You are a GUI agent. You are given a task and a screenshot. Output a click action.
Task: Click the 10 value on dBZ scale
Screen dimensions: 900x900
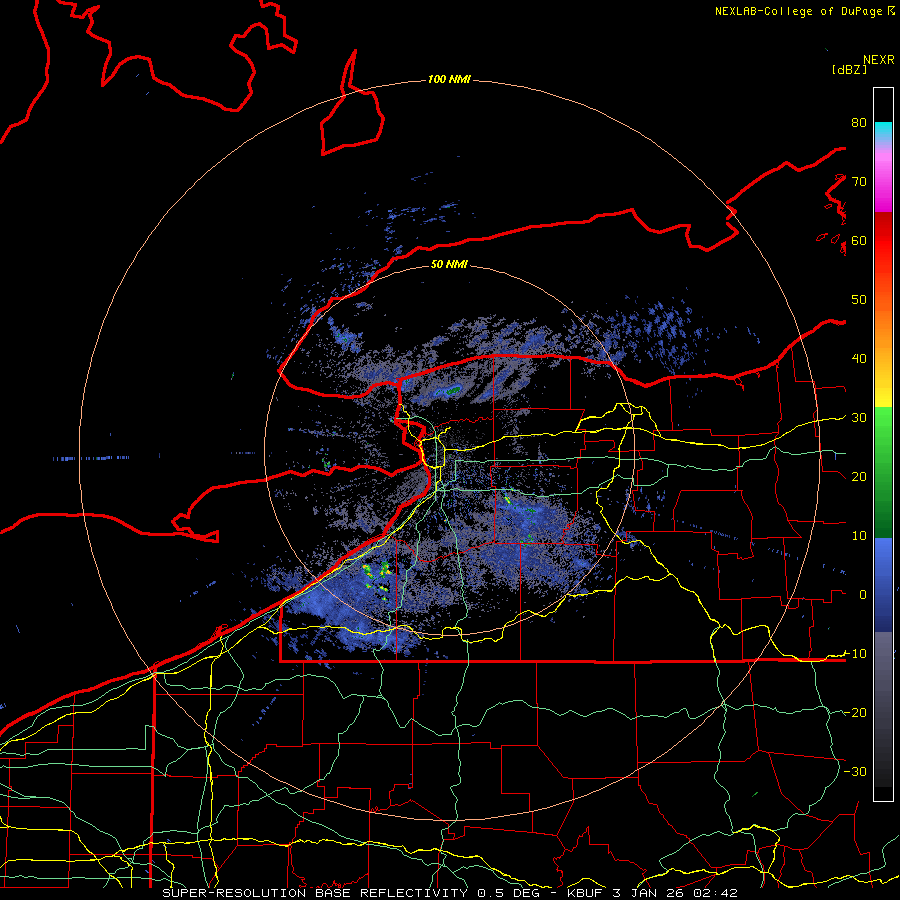(859, 536)
